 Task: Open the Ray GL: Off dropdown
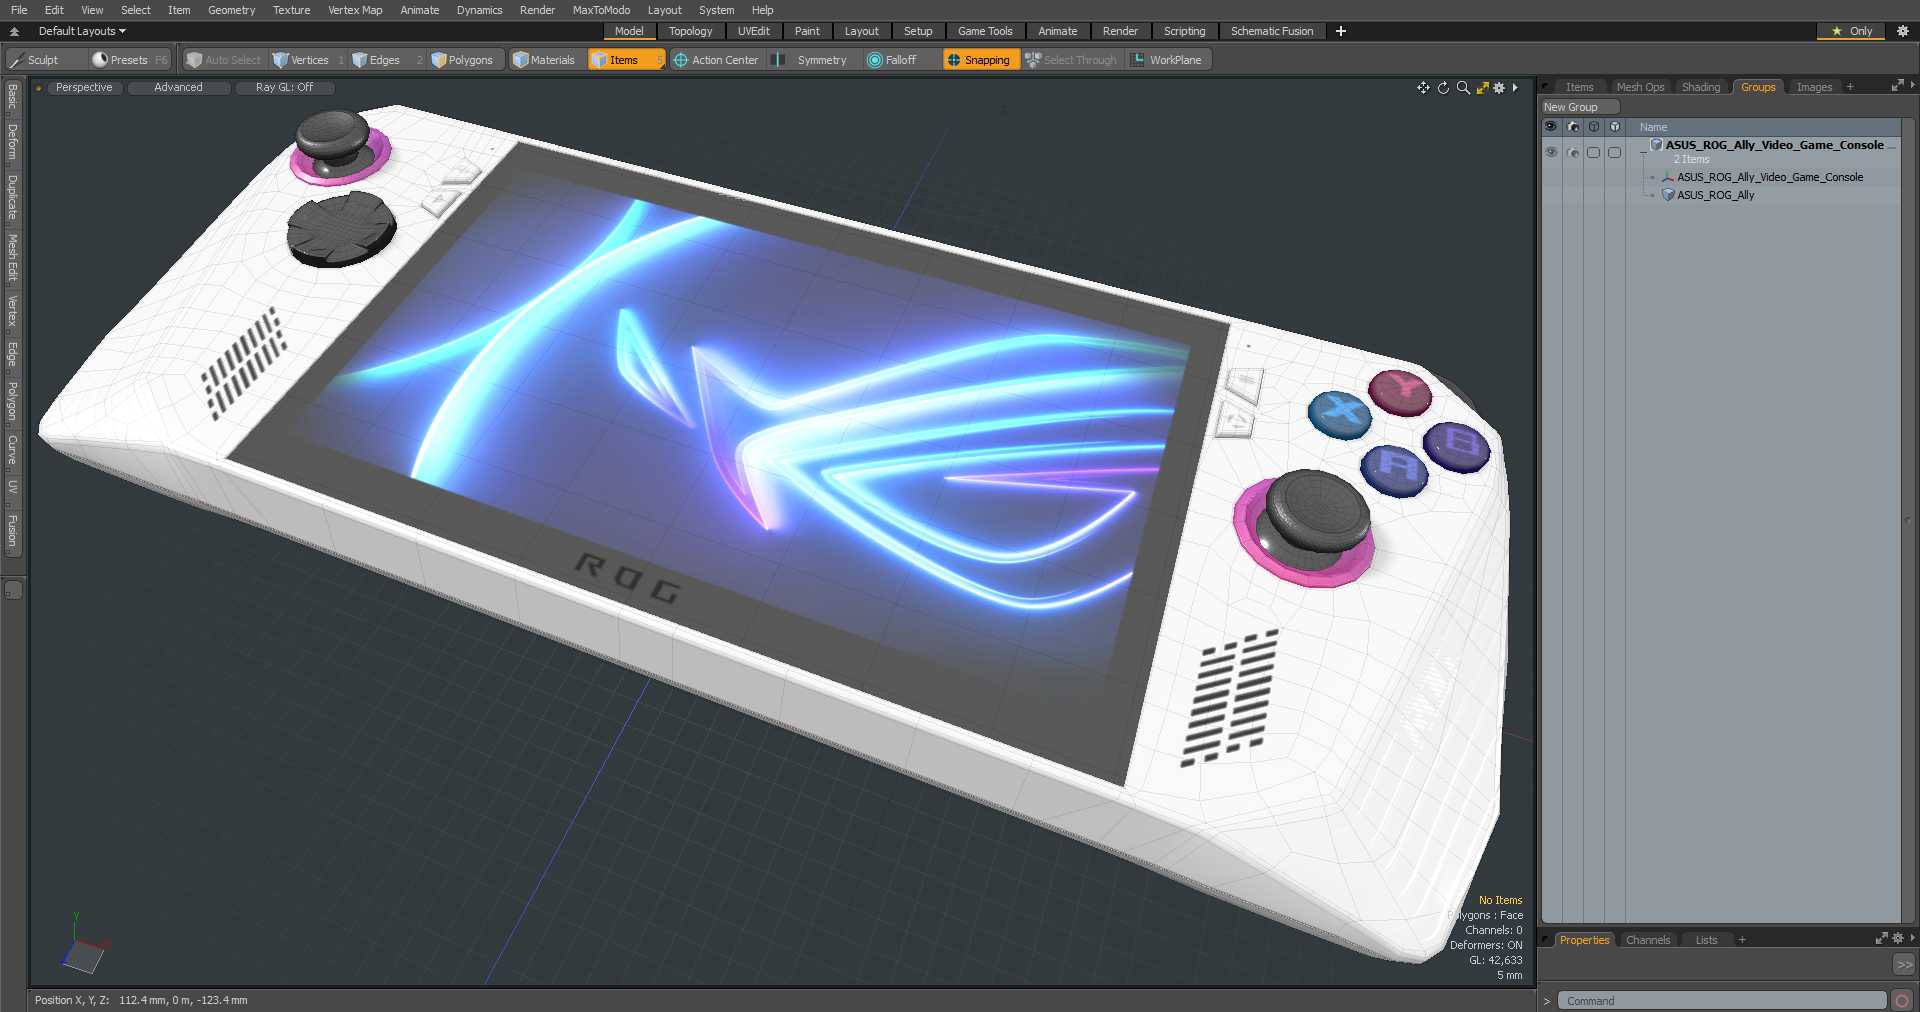click(x=284, y=88)
